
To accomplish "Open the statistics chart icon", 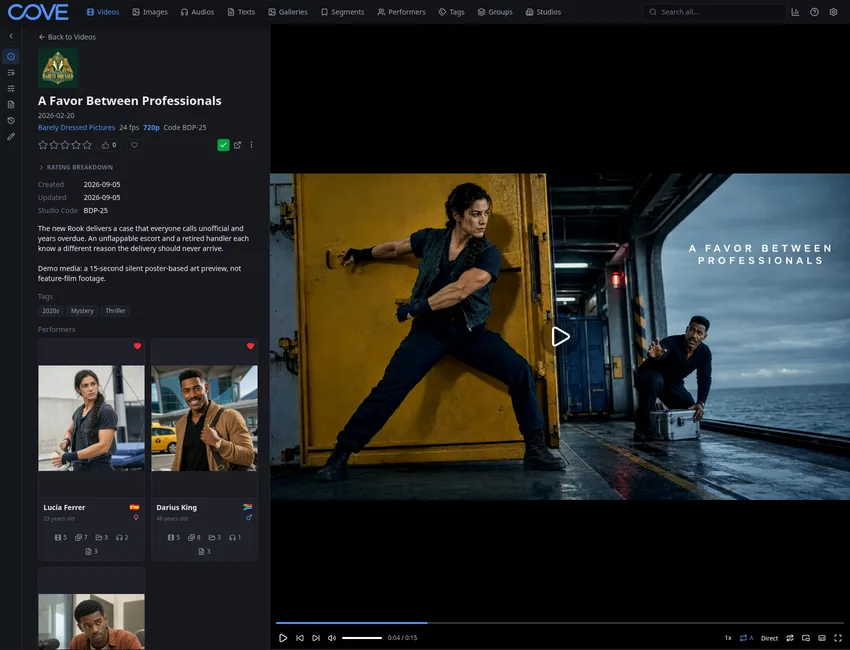I will pyautogui.click(x=795, y=12).
